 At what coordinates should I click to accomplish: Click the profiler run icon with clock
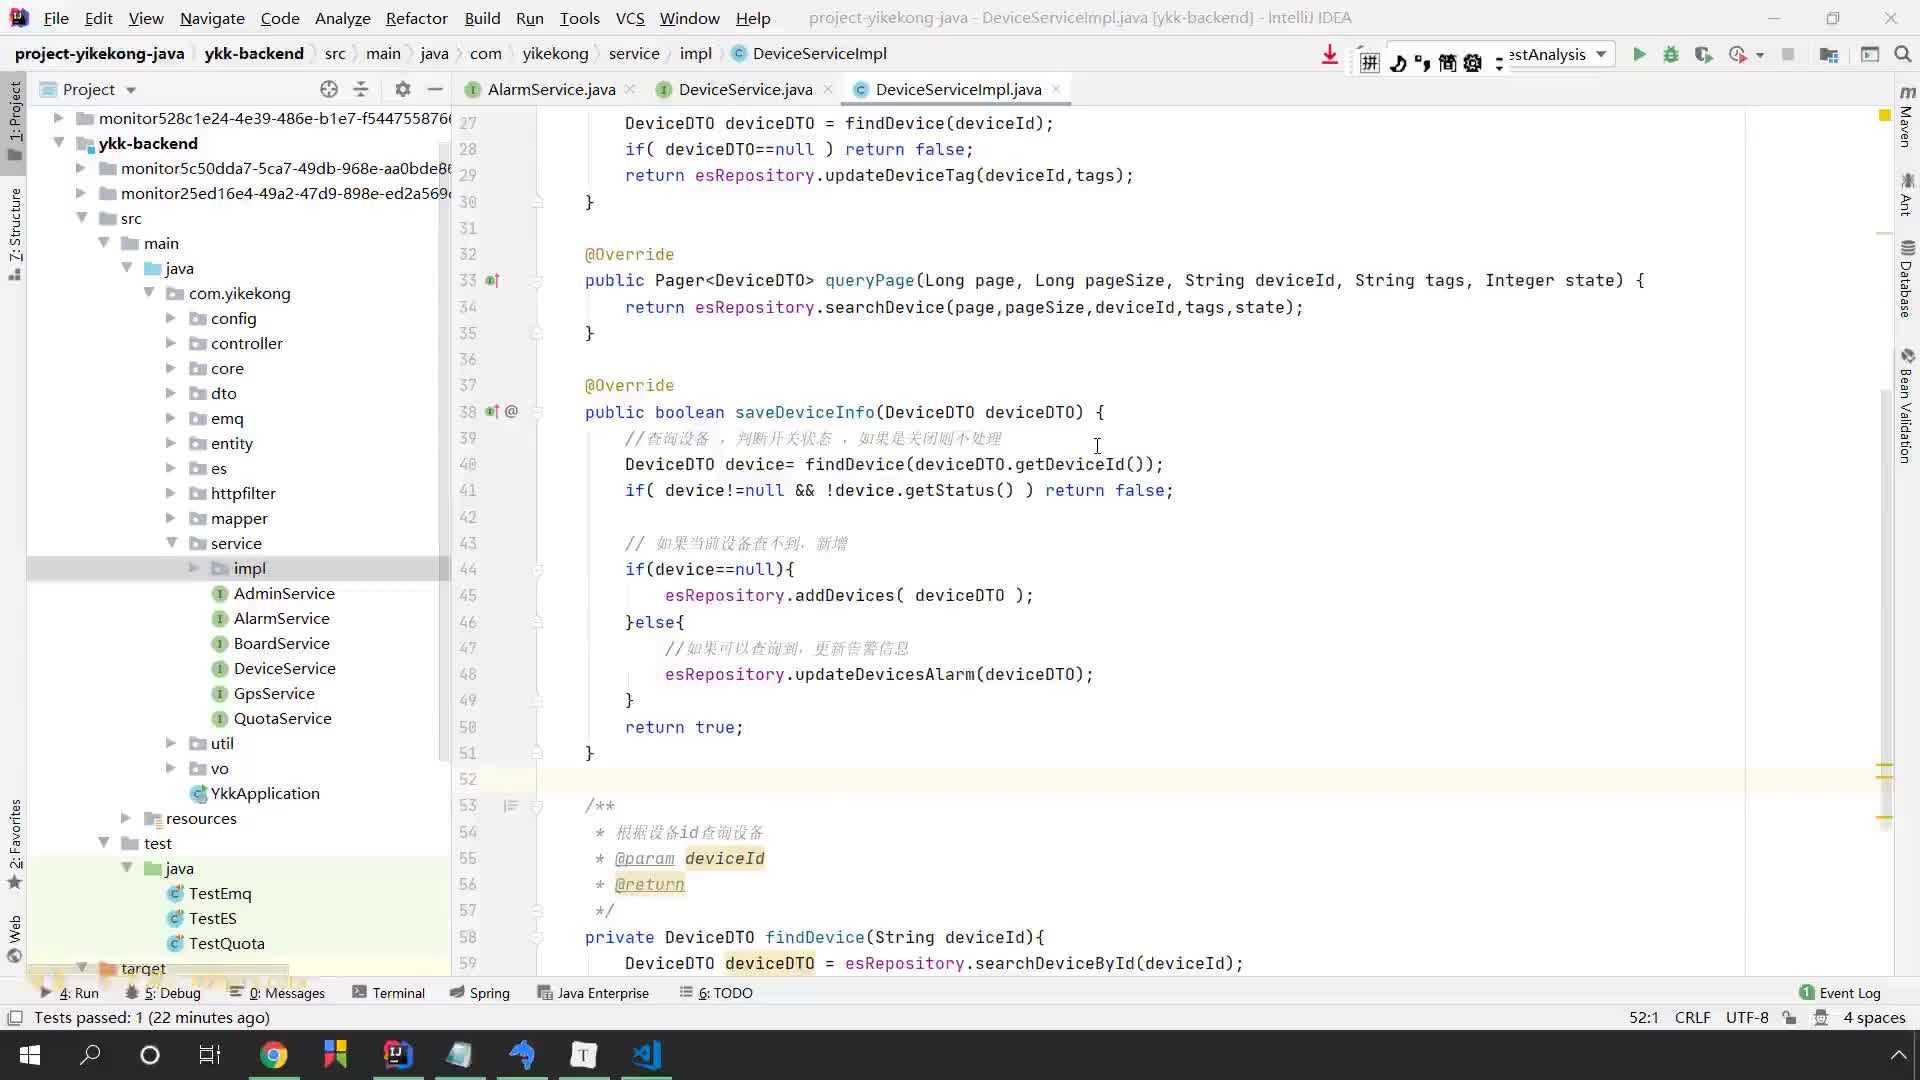tap(1737, 55)
